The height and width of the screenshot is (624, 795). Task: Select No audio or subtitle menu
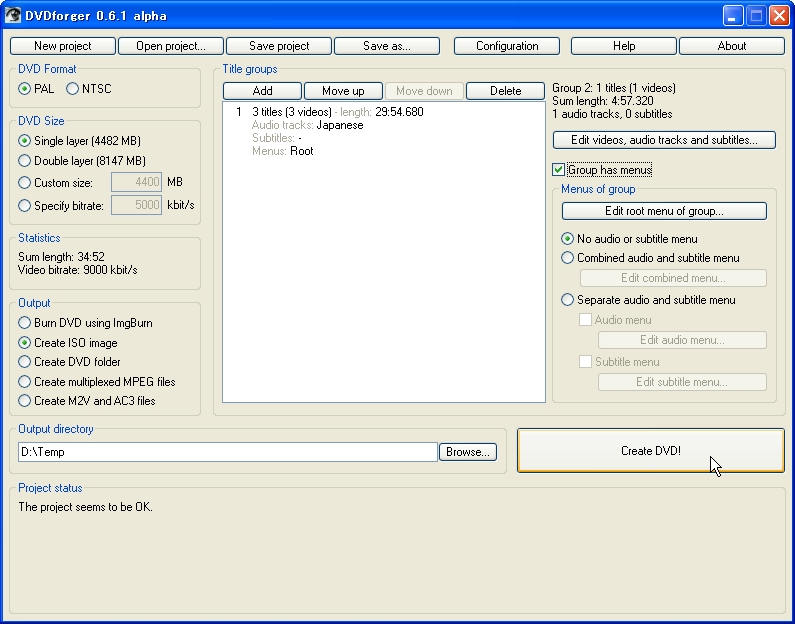click(x=567, y=239)
